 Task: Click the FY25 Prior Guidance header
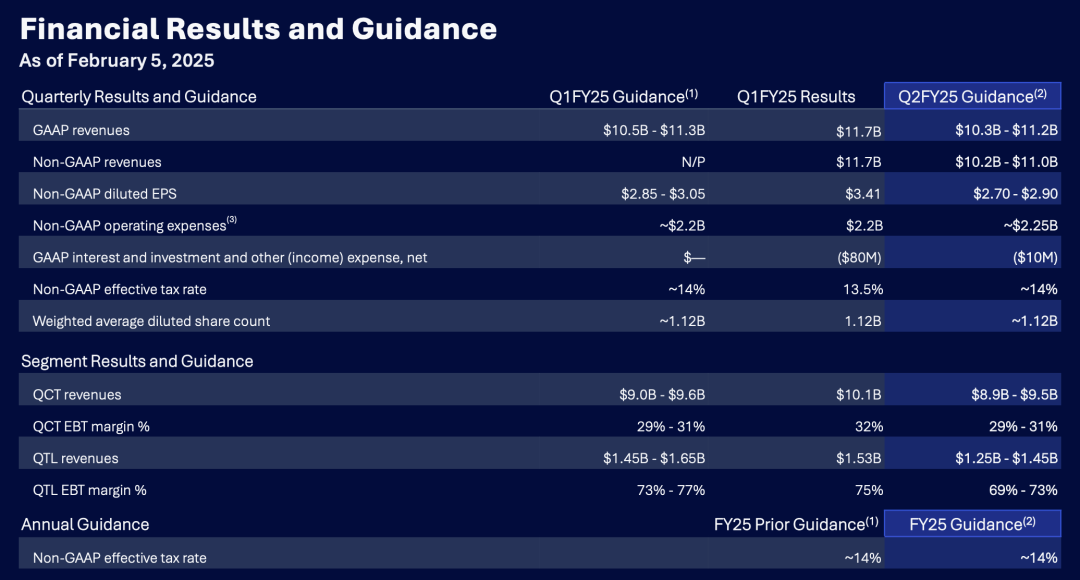click(796, 524)
